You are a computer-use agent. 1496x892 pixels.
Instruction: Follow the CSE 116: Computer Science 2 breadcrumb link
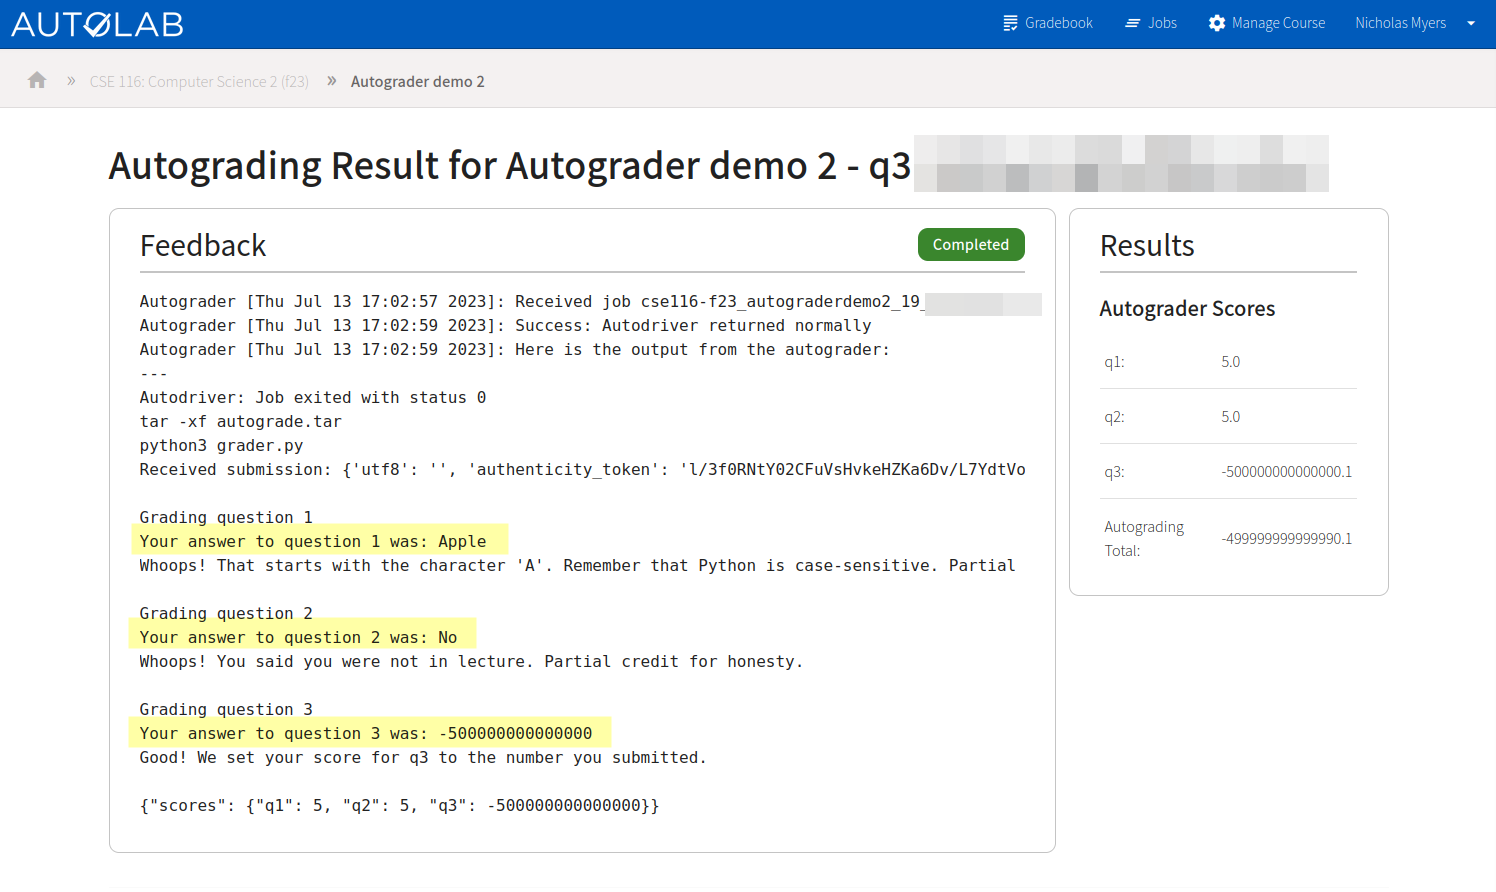pos(199,82)
